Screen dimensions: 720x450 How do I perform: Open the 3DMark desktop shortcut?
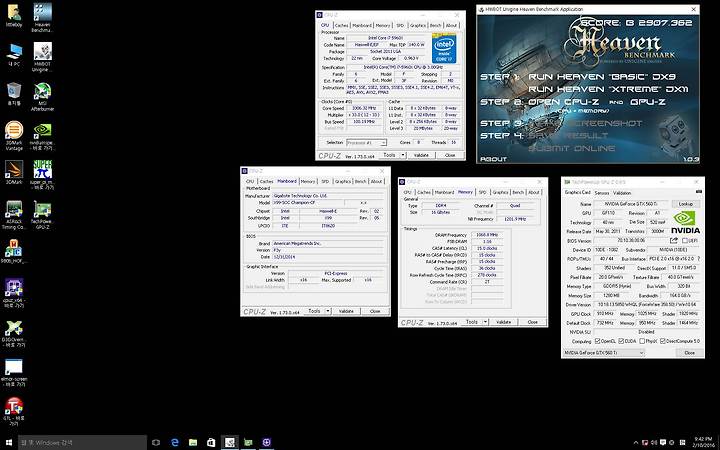14,173
